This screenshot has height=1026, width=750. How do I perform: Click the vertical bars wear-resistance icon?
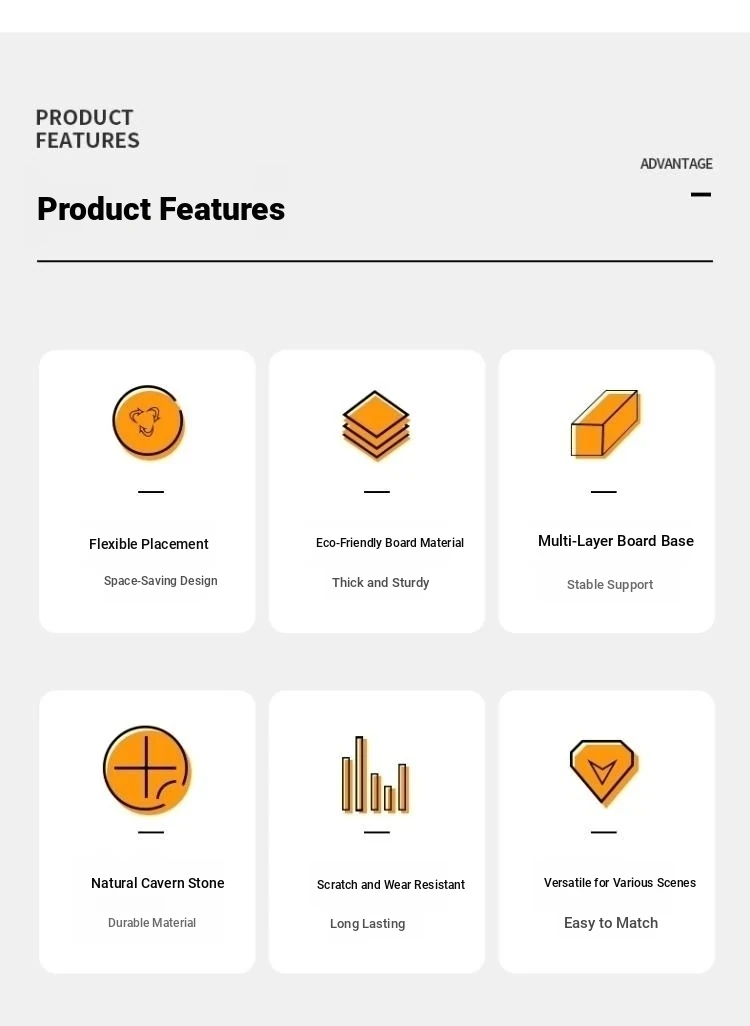point(376,775)
